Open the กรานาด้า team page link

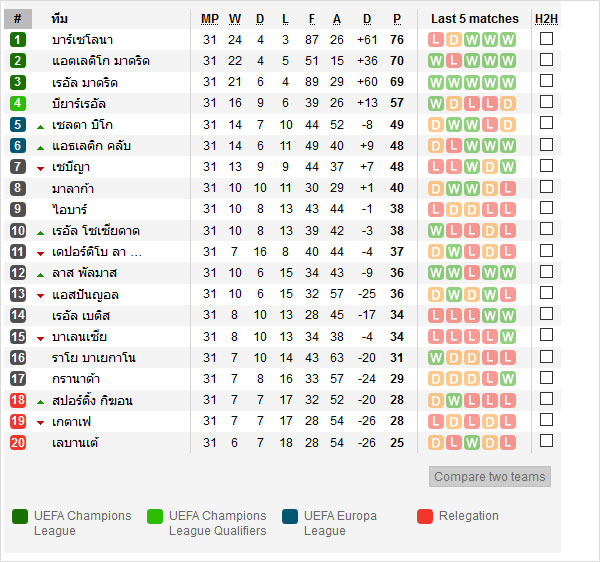78,379
